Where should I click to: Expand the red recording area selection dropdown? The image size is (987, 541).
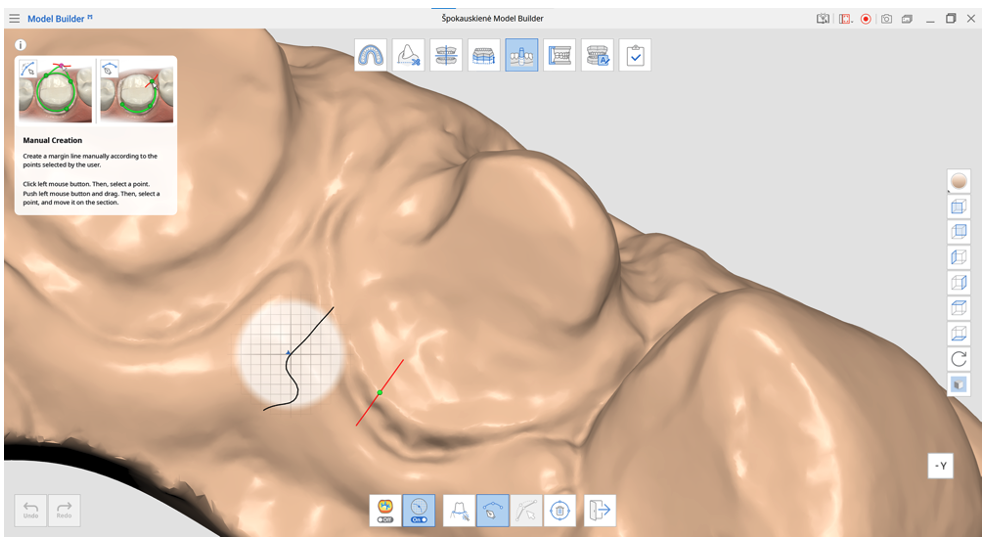(845, 19)
